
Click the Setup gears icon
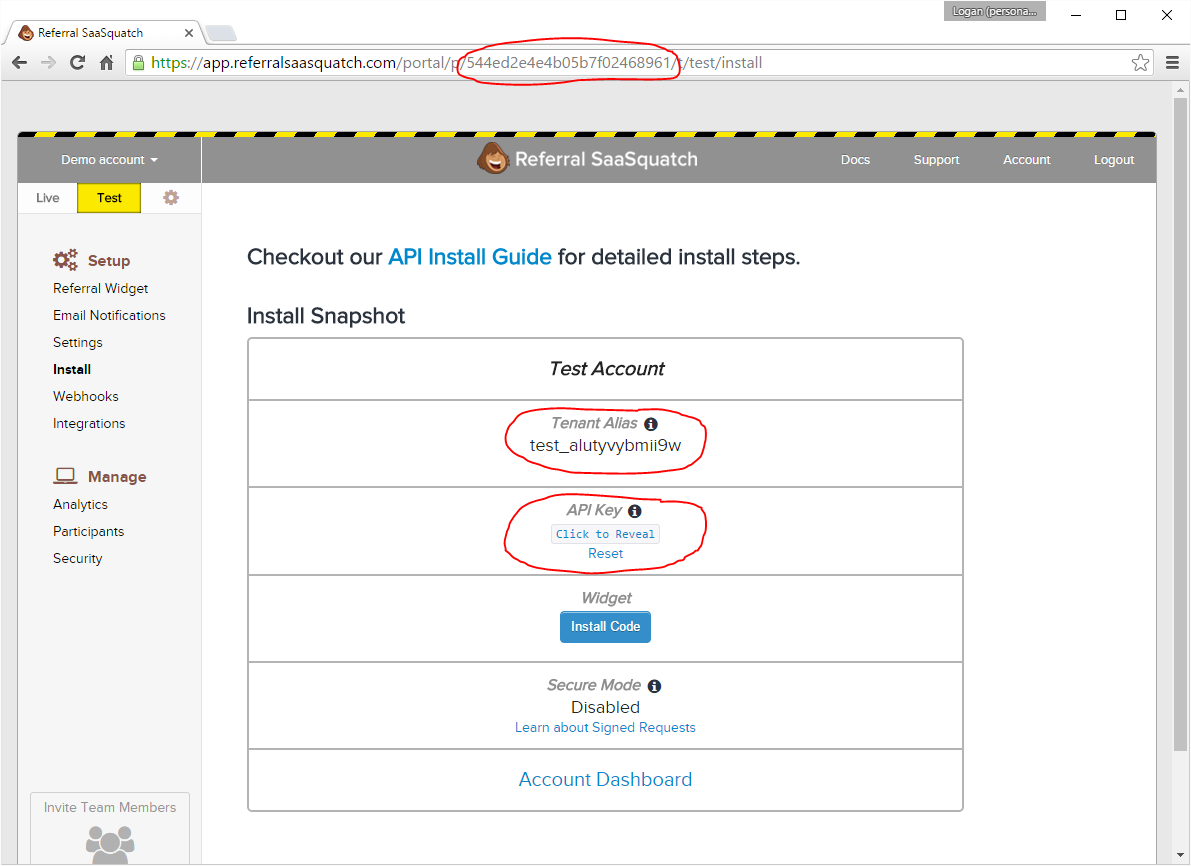pyautogui.click(x=65, y=260)
